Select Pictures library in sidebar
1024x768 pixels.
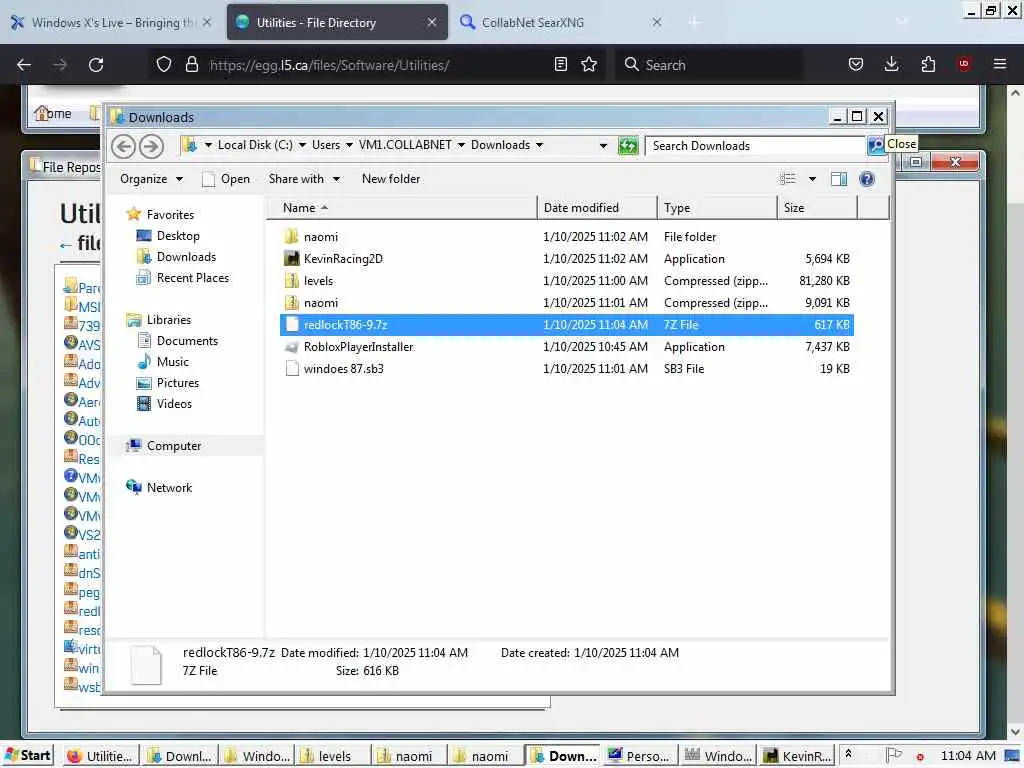click(168, 383)
